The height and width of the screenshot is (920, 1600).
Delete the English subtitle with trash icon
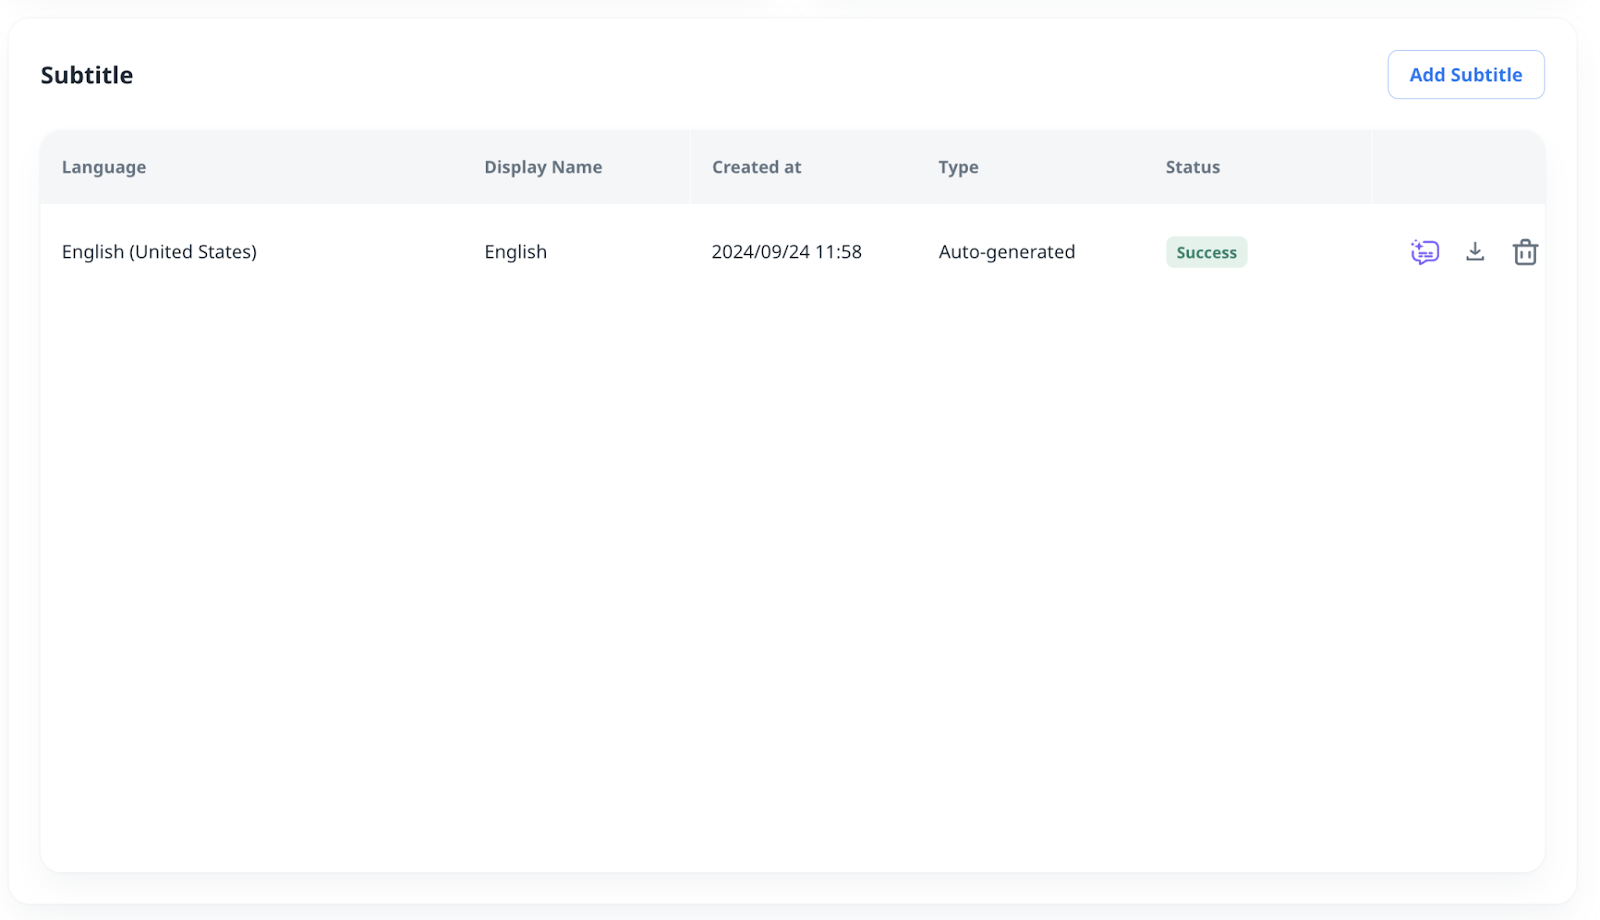point(1525,252)
